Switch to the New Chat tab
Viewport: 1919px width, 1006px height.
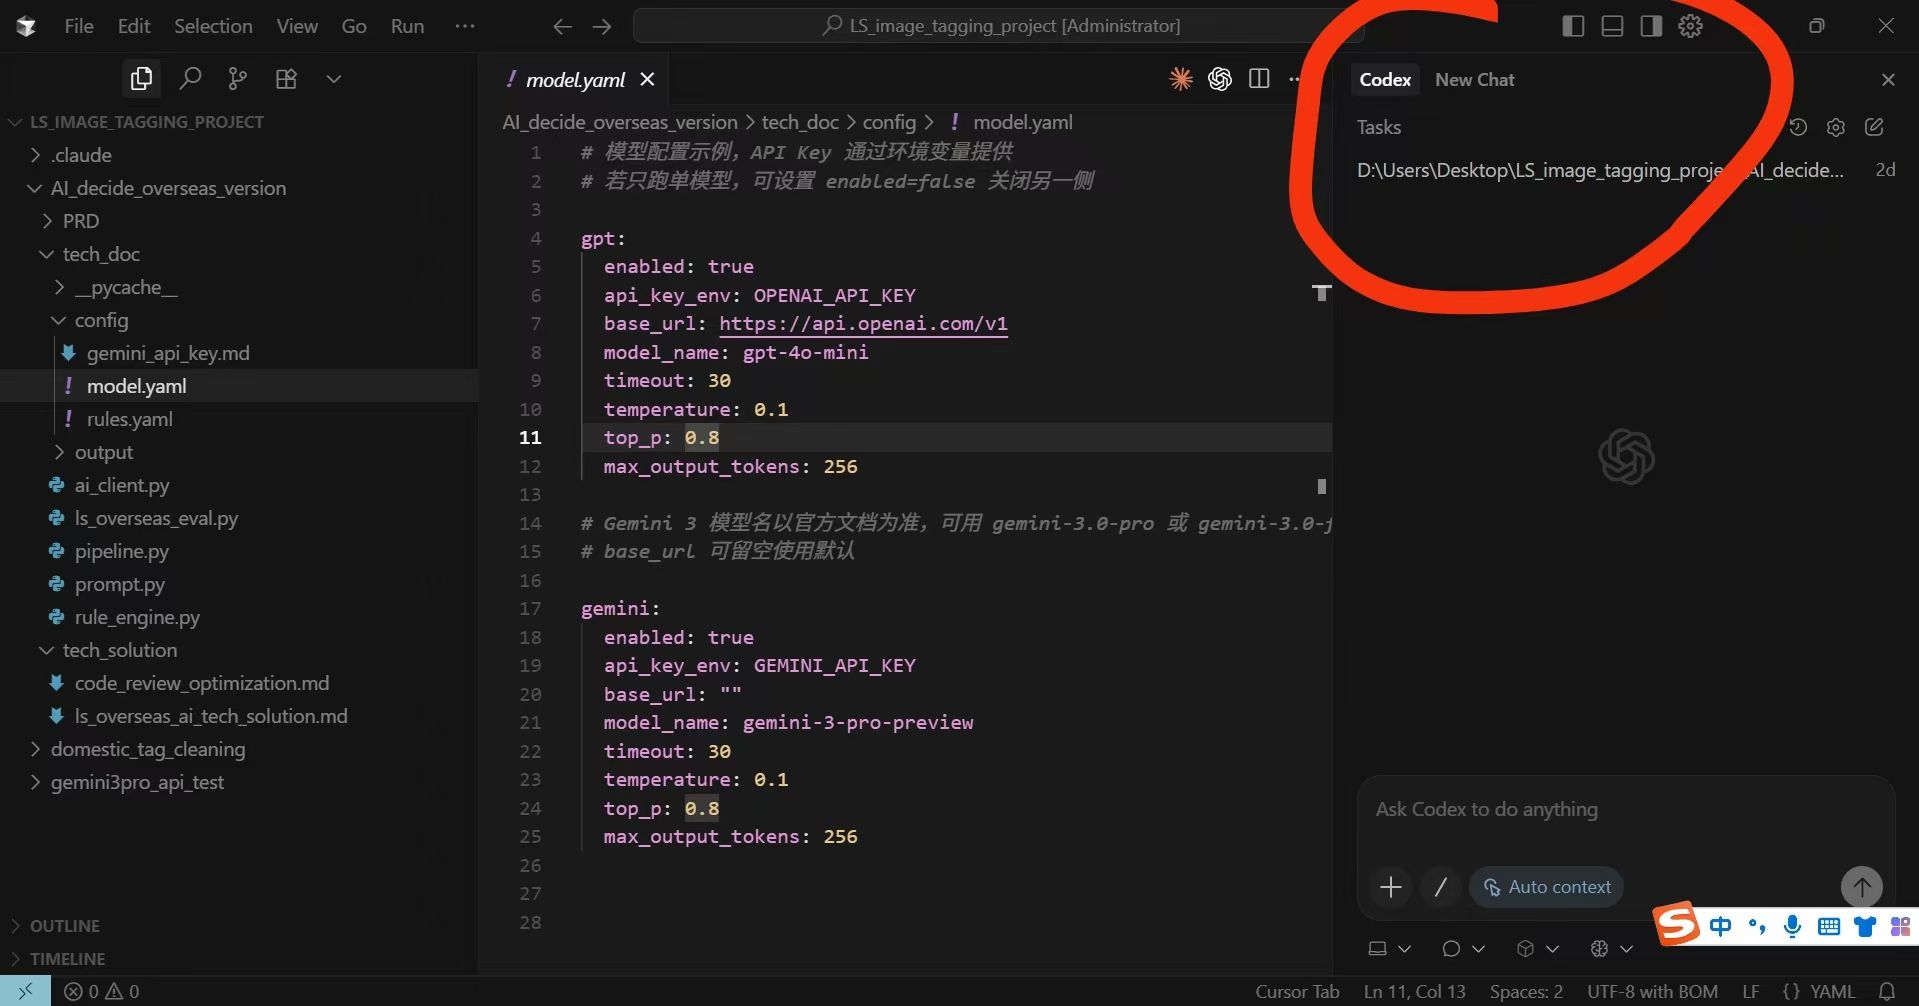click(x=1474, y=80)
